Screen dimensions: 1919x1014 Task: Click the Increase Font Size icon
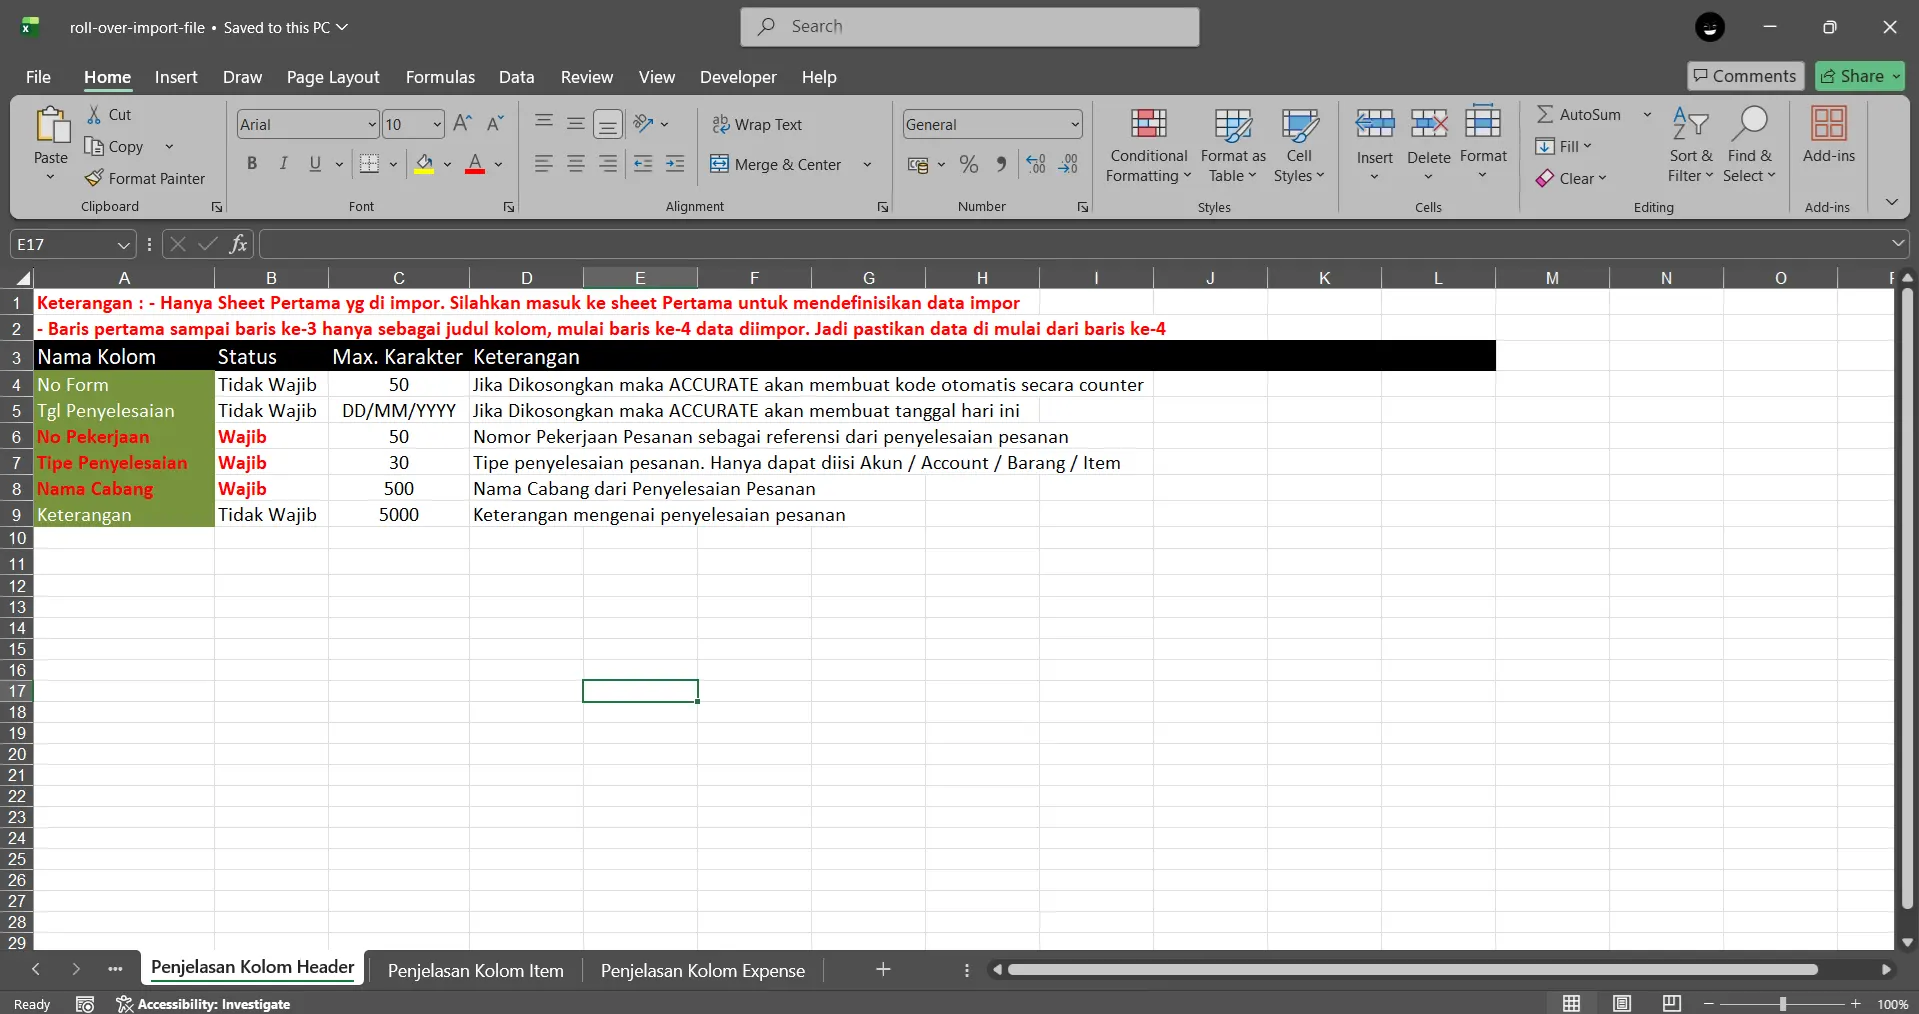462,124
